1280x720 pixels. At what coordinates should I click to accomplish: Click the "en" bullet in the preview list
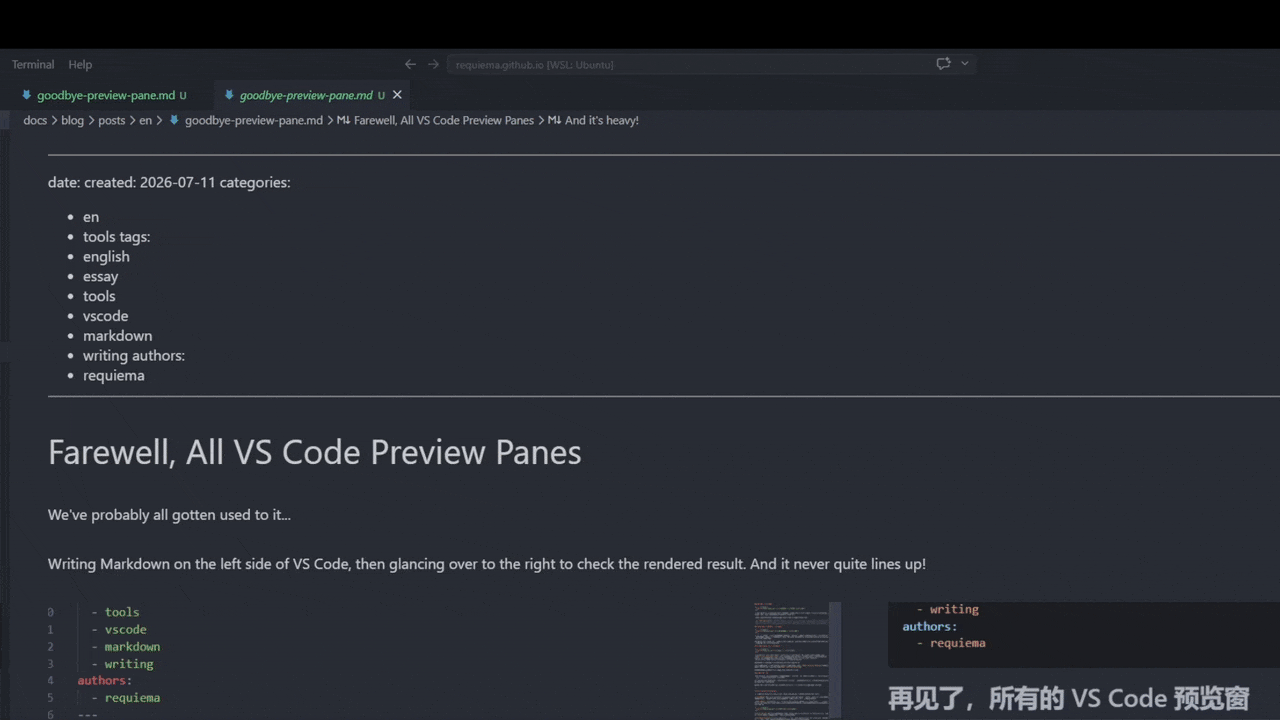point(91,217)
